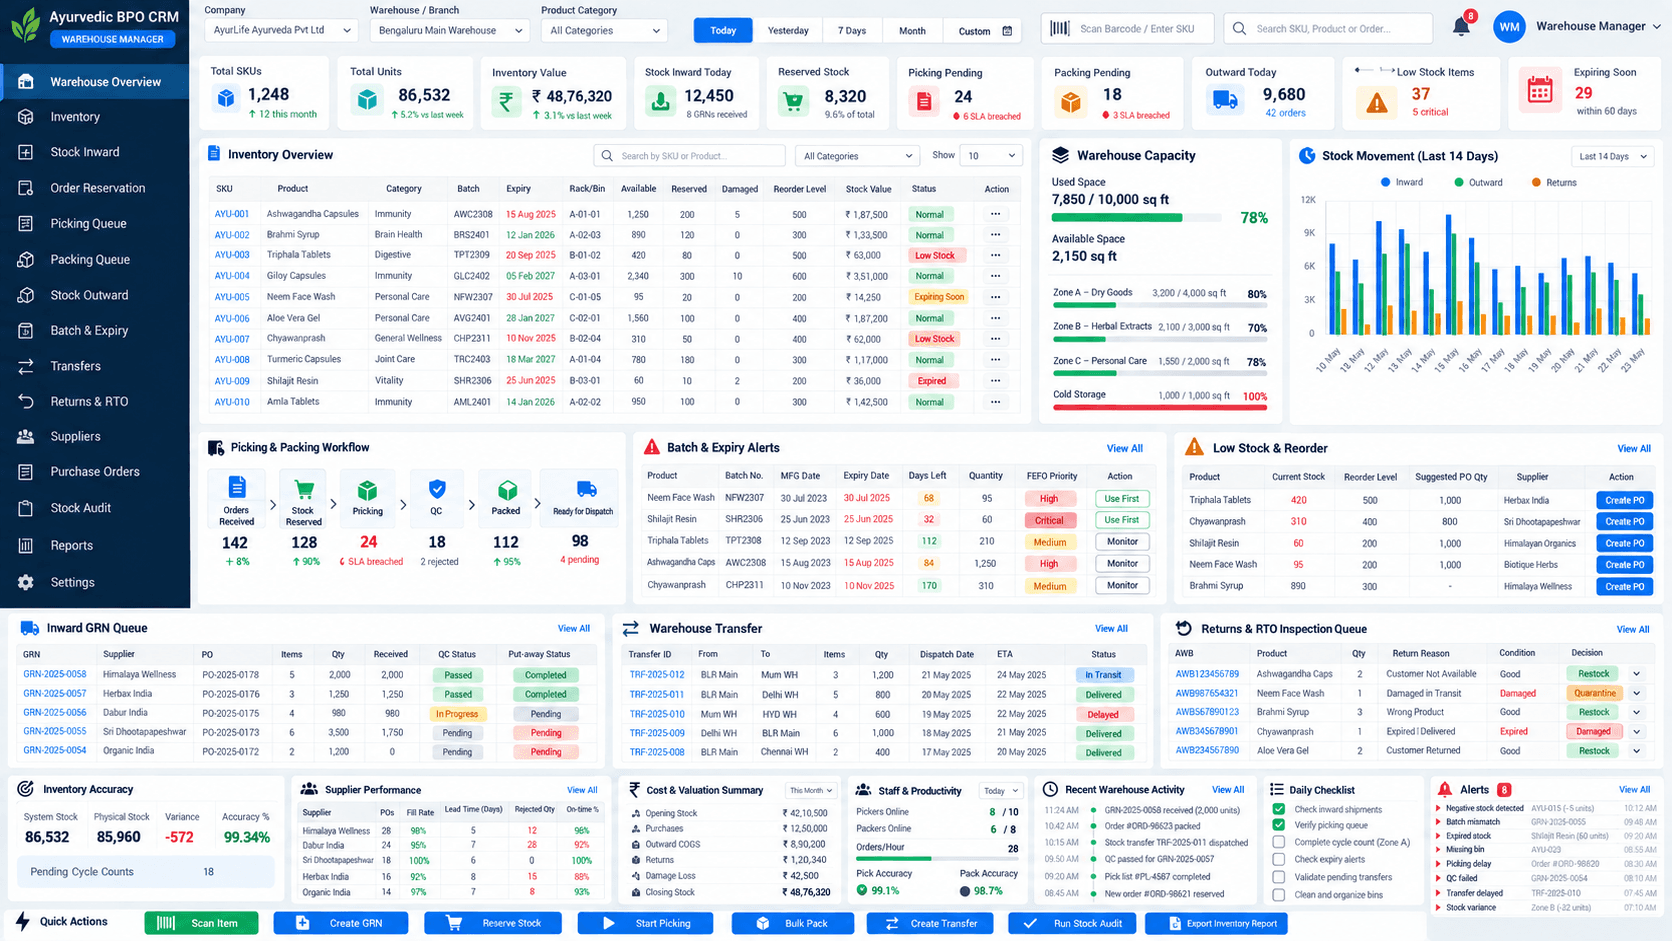Open the Last 14 Days chart dropdown
The width and height of the screenshot is (1672, 941).
point(1612,156)
